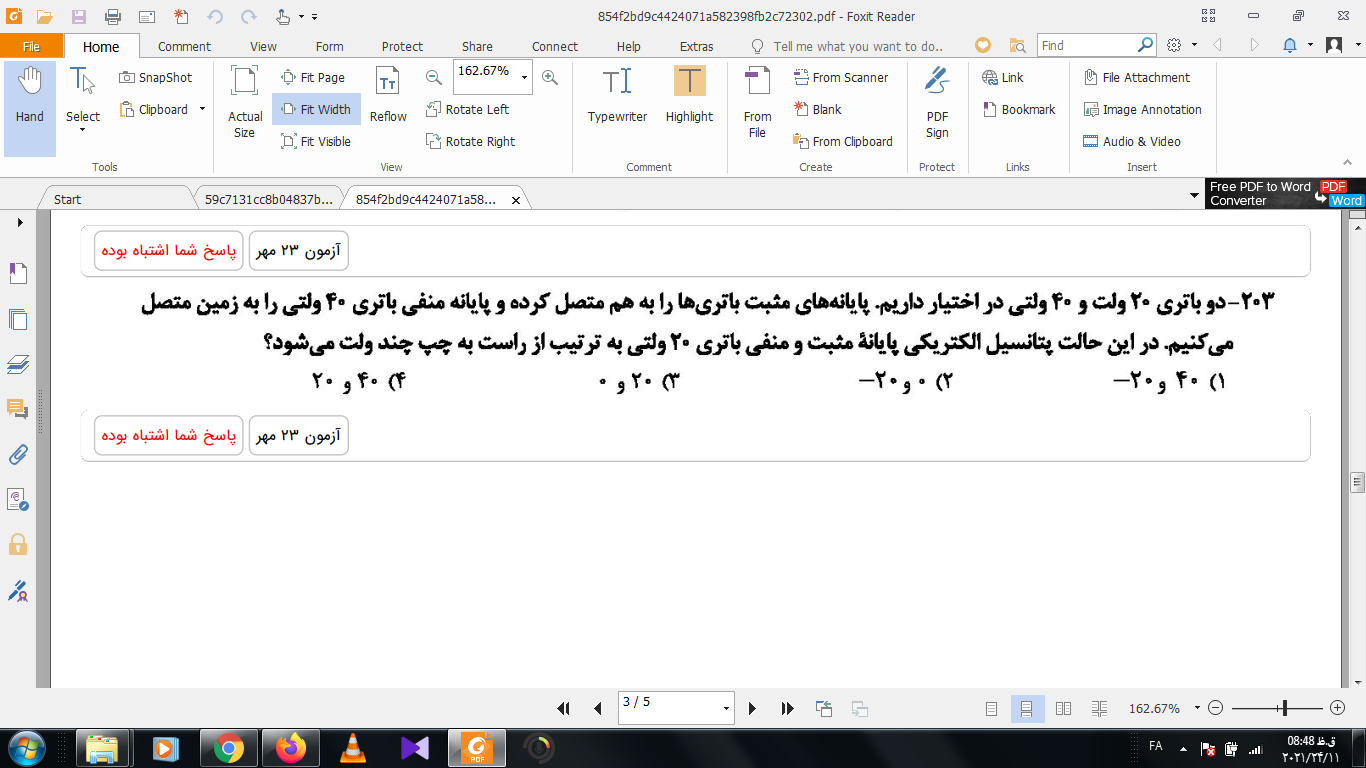This screenshot has width=1366, height=768.
Task: Activate the Highlight tool
Action: tap(689, 96)
